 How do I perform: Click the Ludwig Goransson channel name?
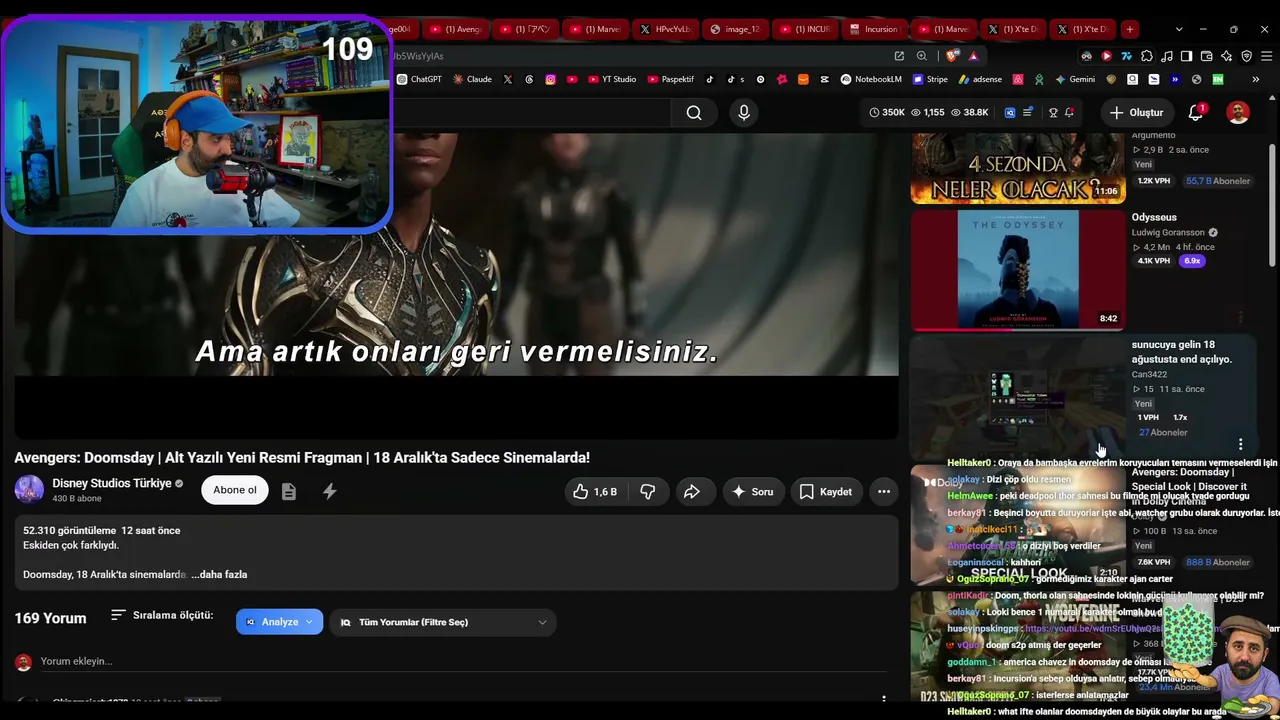[1168, 233]
